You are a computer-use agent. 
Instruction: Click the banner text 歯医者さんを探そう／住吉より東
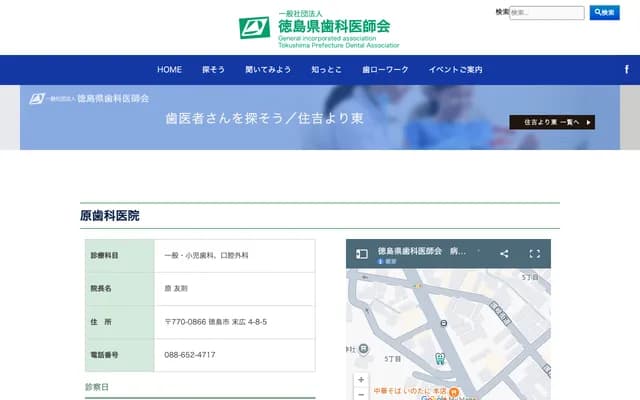(264, 118)
